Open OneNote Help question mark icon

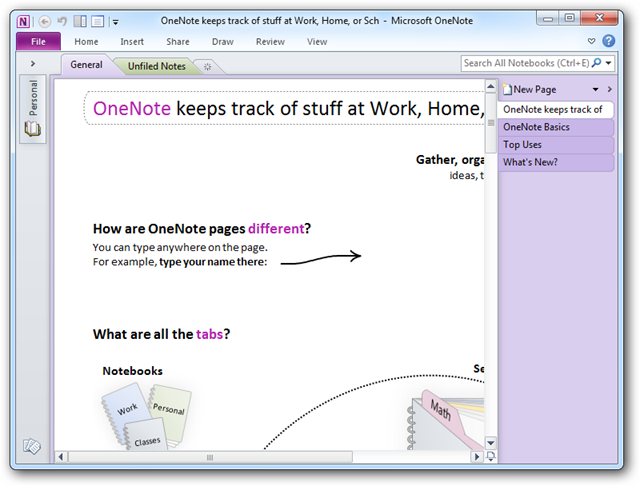pyautogui.click(x=609, y=41)
